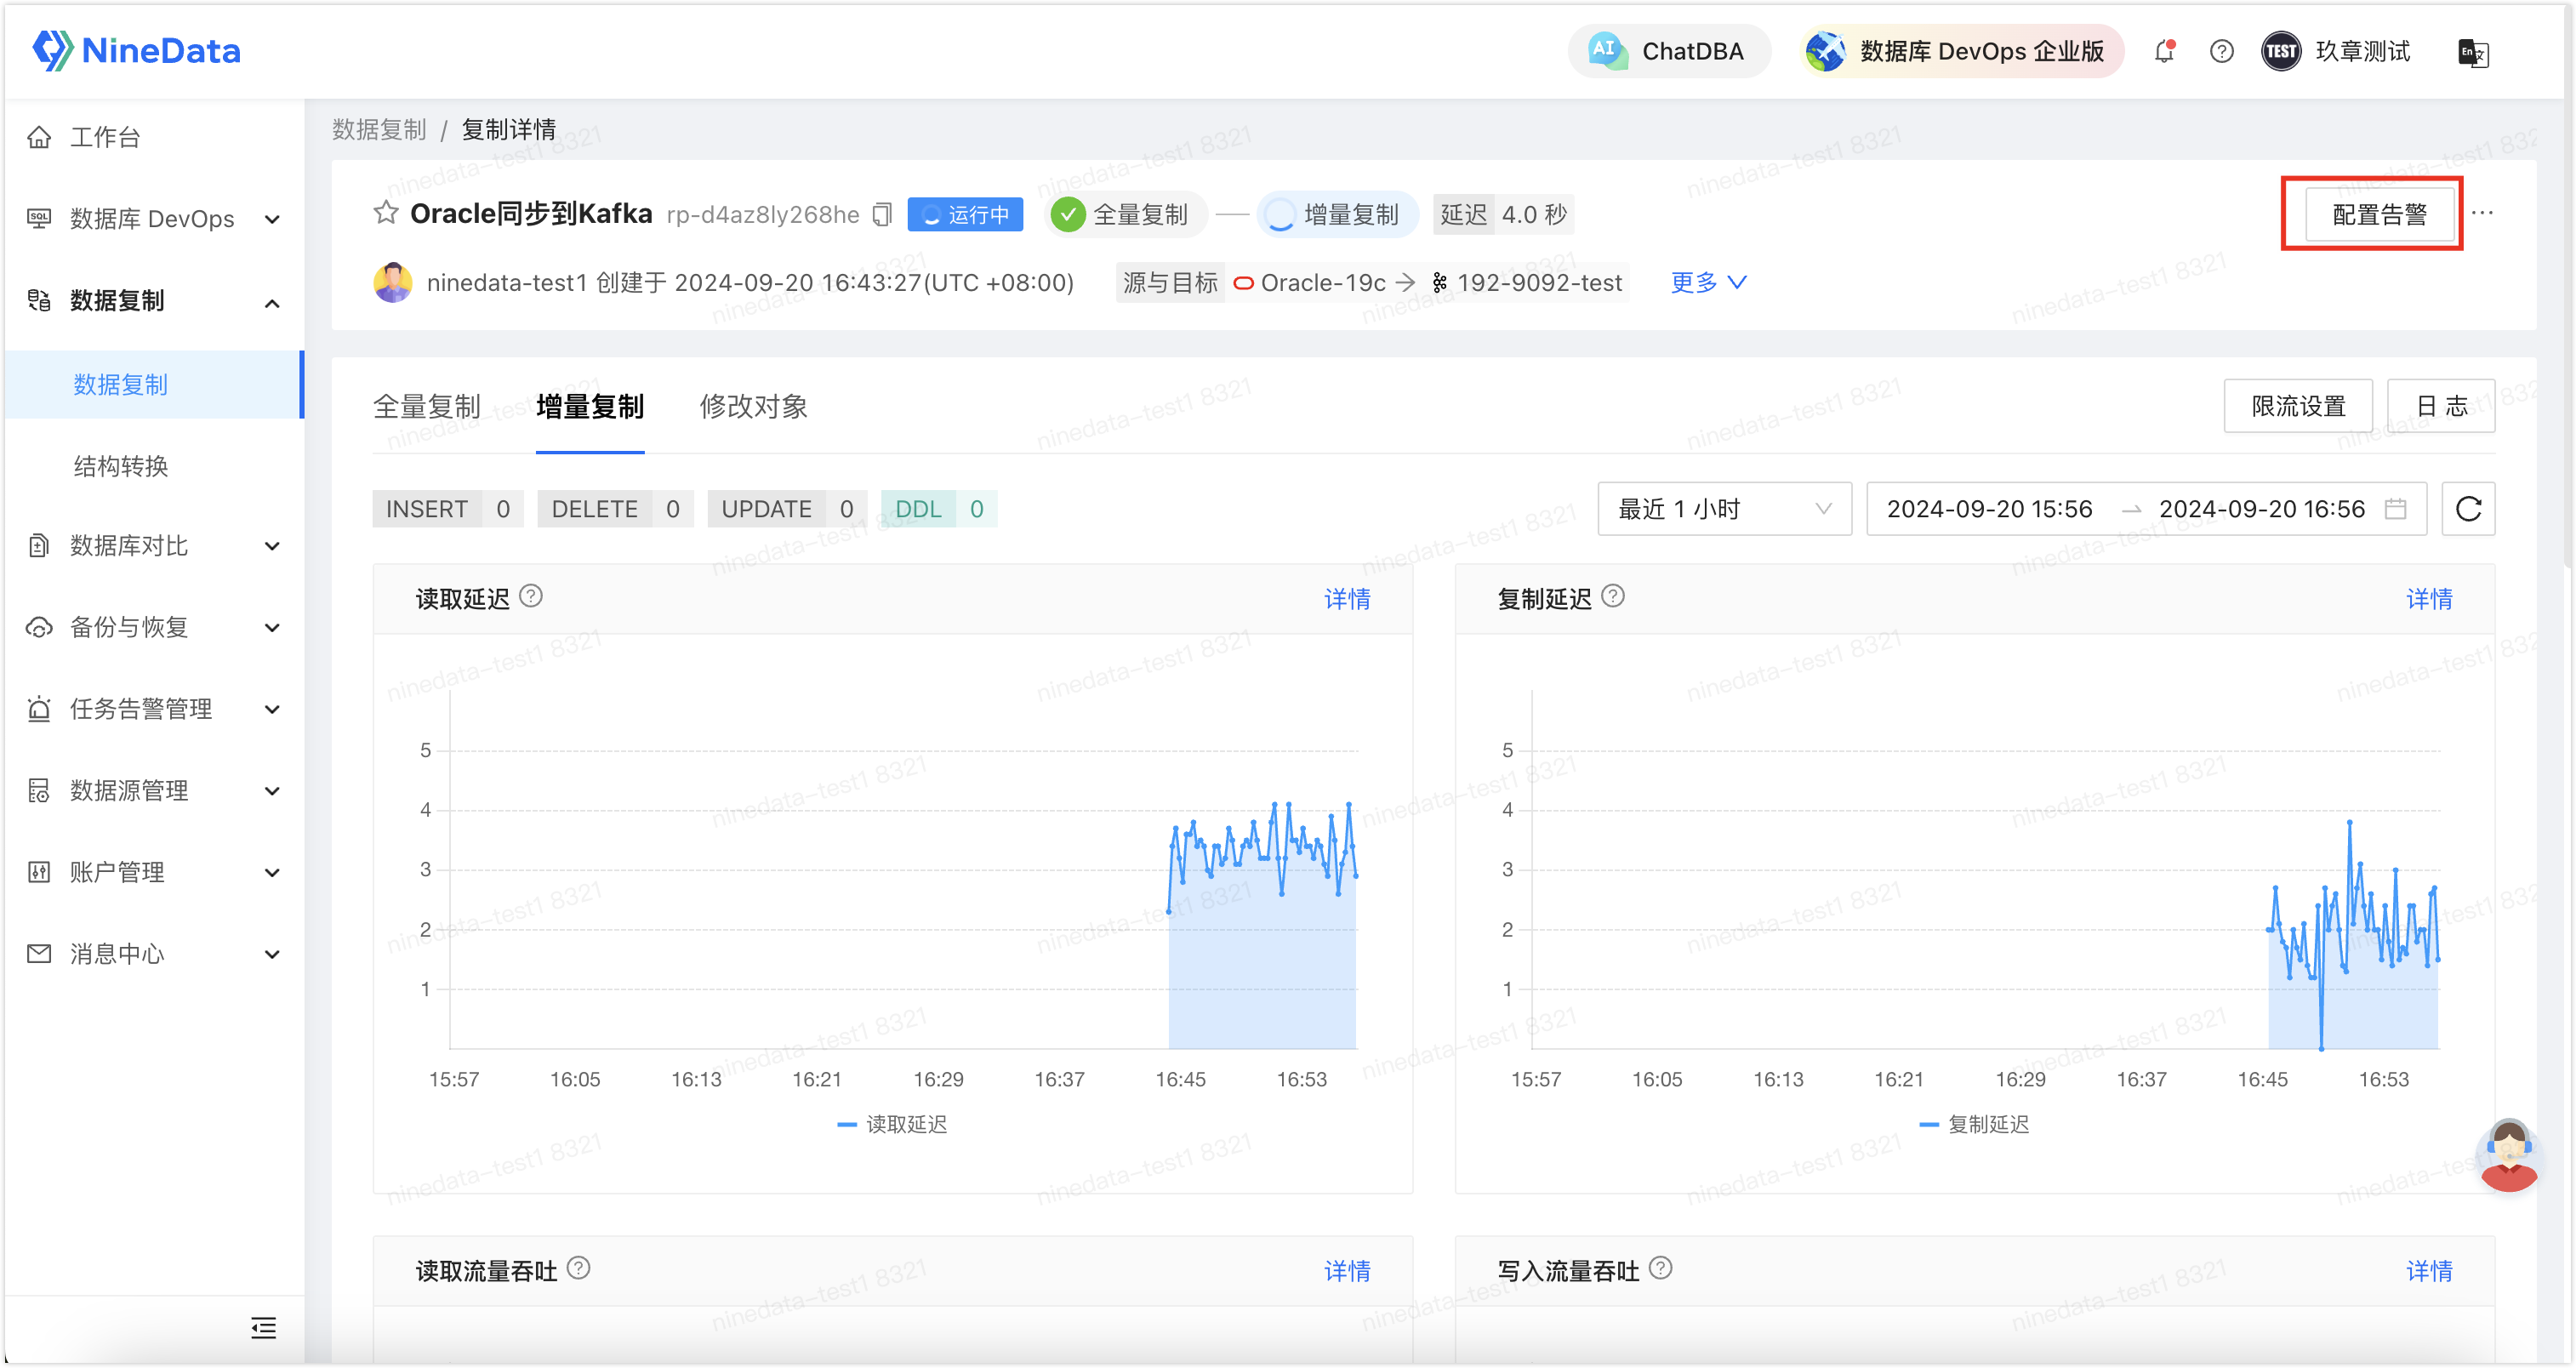
Task: Open 限流设置
Action: [x=2298, y=406]
